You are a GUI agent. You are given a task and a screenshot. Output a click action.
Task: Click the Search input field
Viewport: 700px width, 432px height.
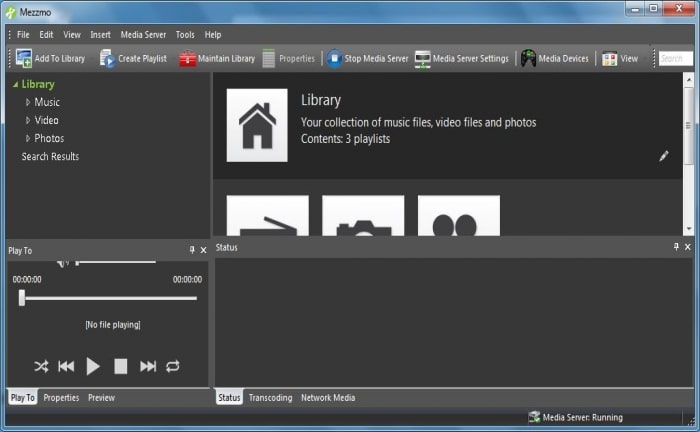click(676, 58)
